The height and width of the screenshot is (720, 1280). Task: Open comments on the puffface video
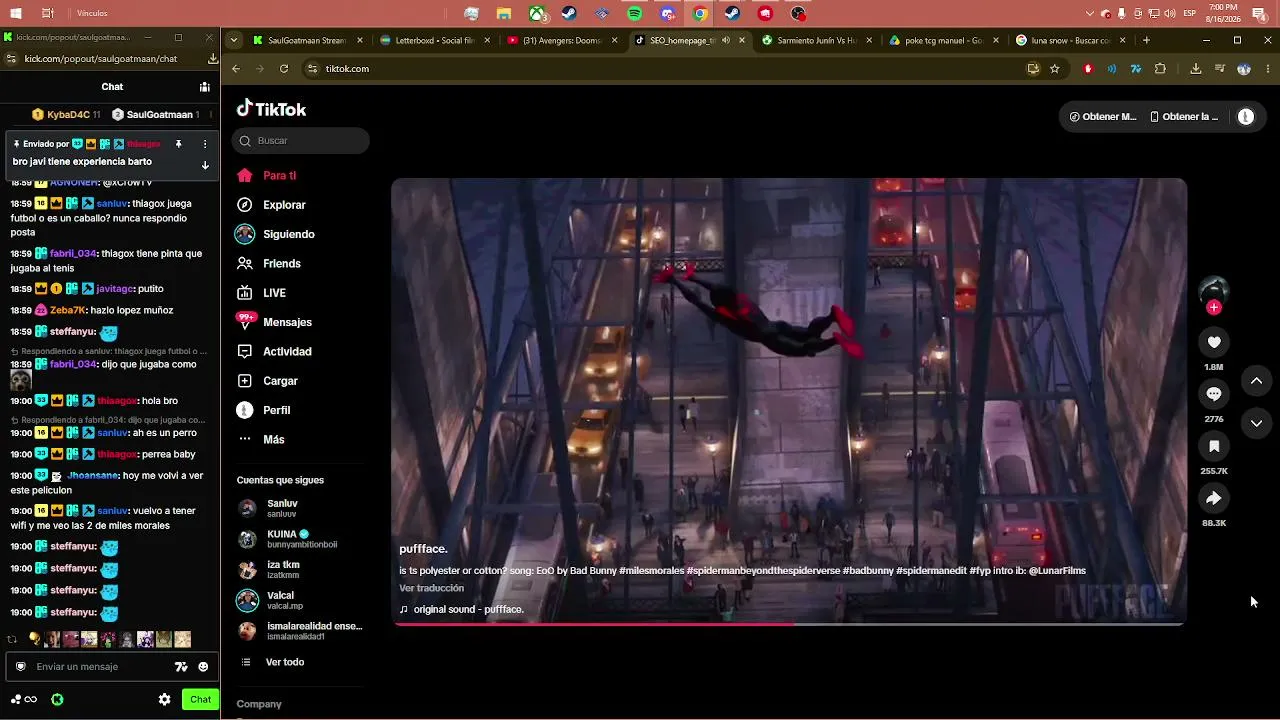click(1214, 394)
